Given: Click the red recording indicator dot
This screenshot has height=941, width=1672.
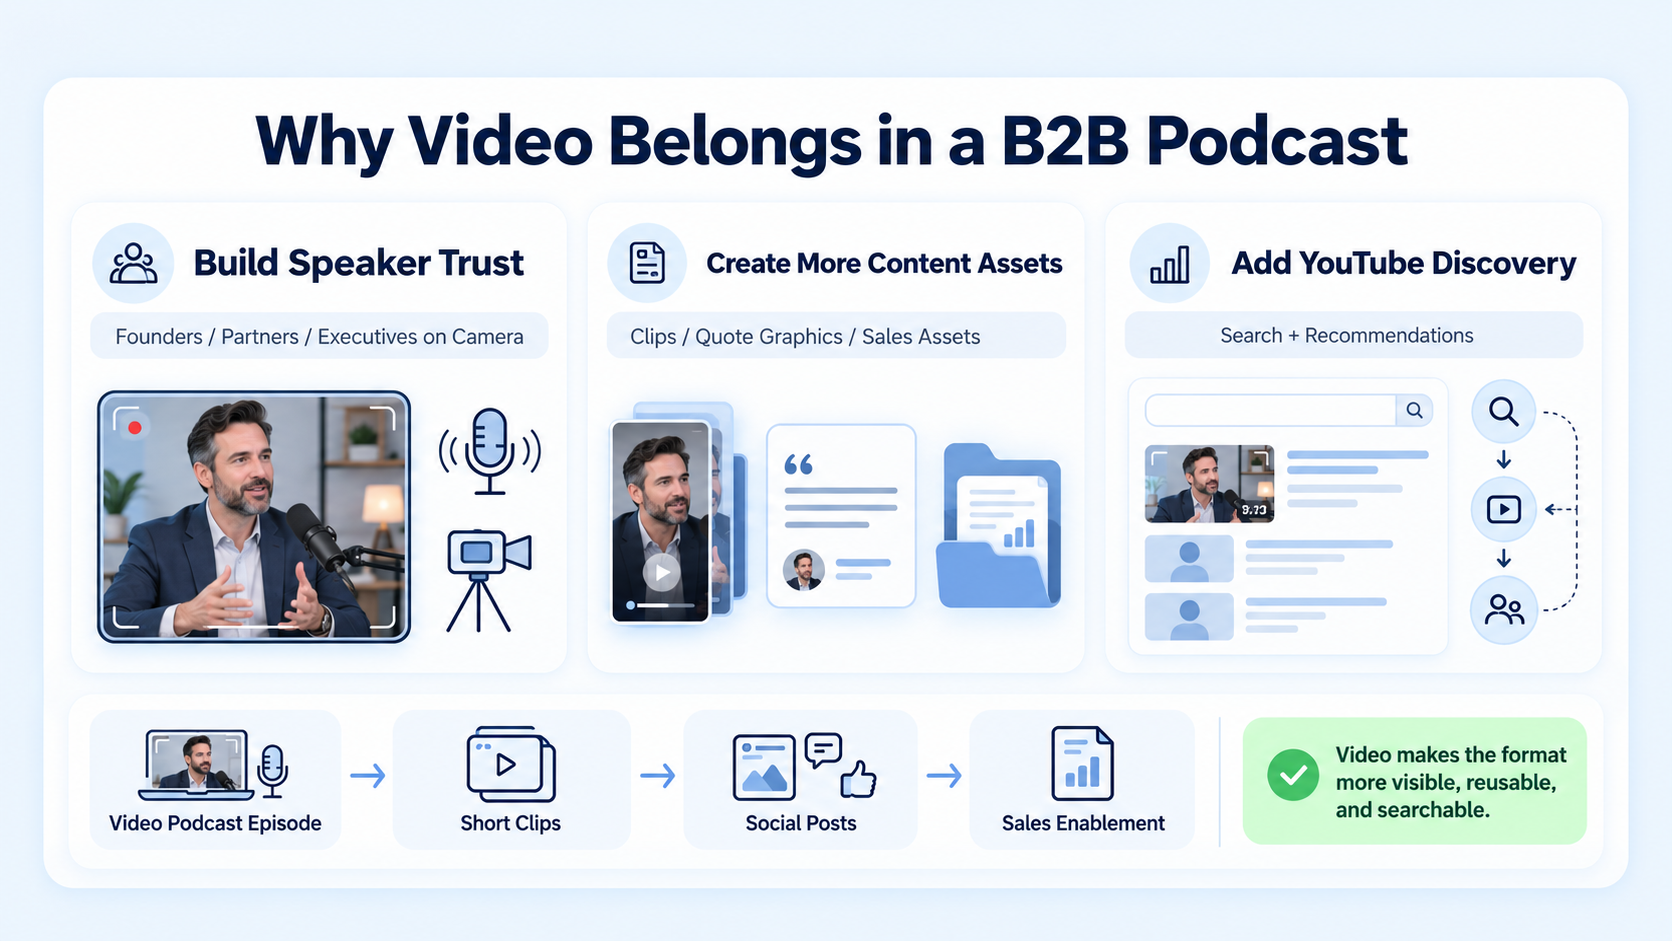Looking at the screenshot, I should point(135,428).
